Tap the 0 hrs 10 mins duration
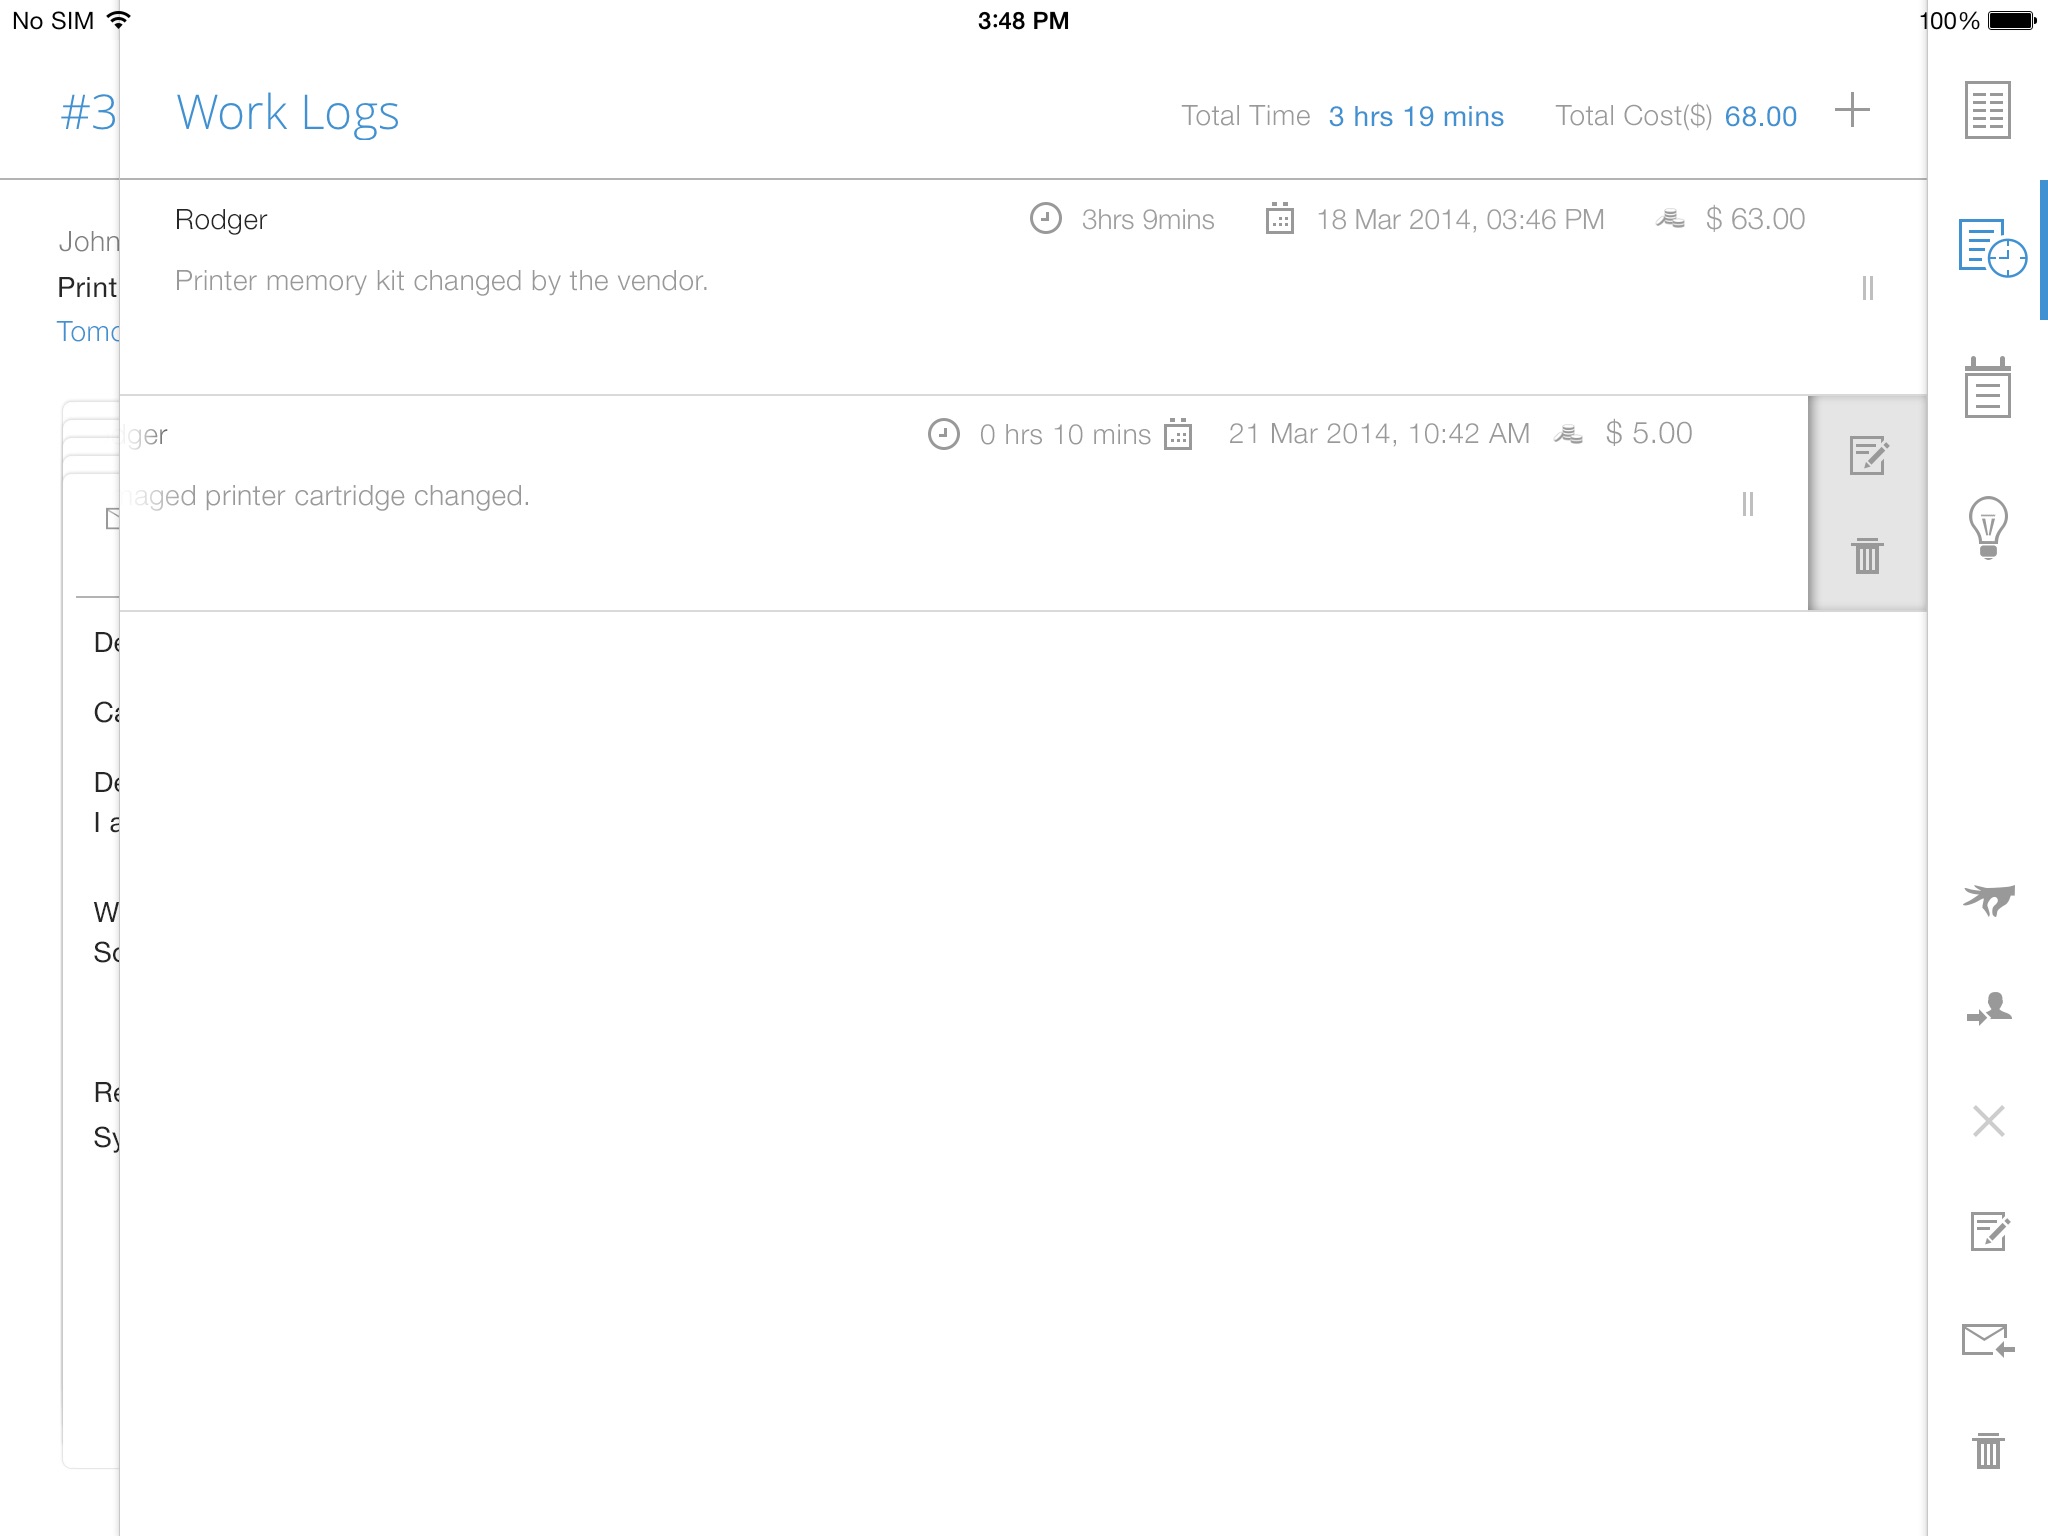 [1065, 434]
